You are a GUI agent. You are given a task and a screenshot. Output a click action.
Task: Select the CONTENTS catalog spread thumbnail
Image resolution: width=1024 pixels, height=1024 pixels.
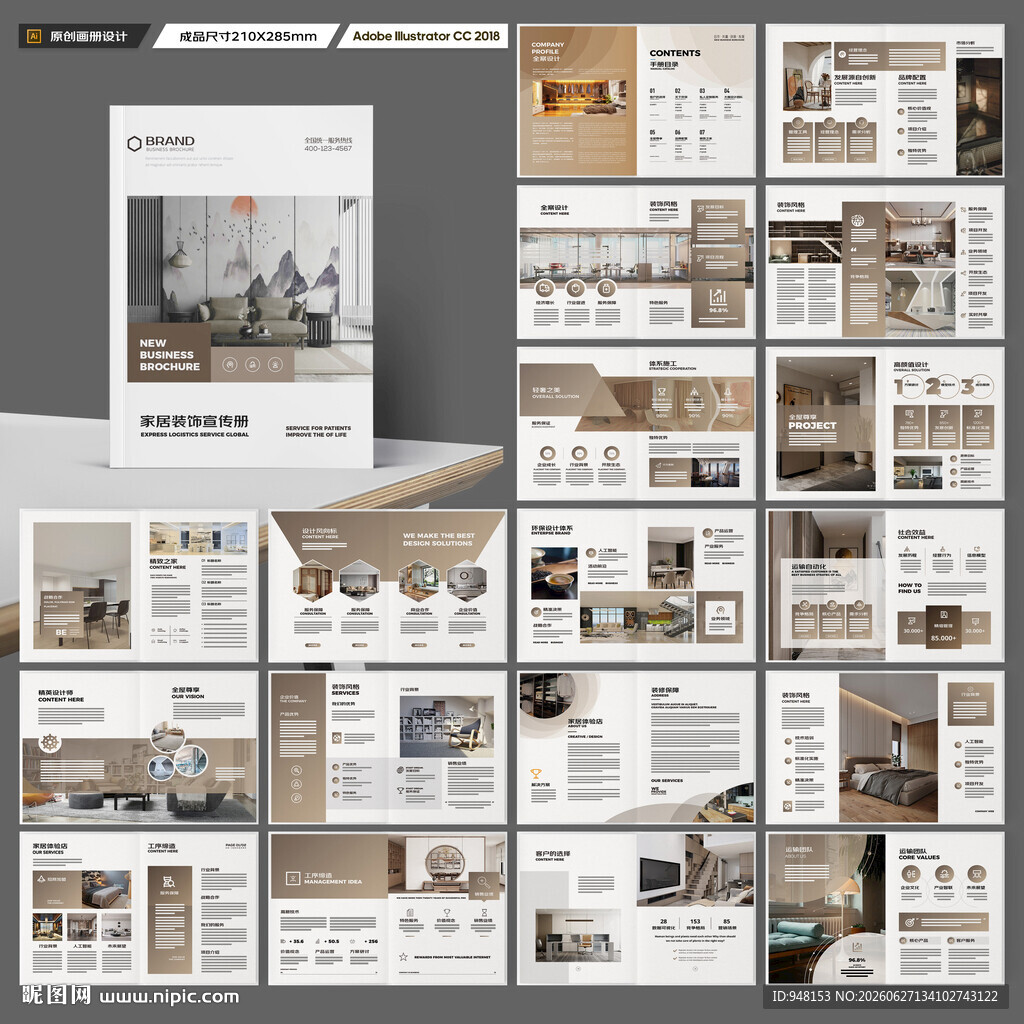637,101
